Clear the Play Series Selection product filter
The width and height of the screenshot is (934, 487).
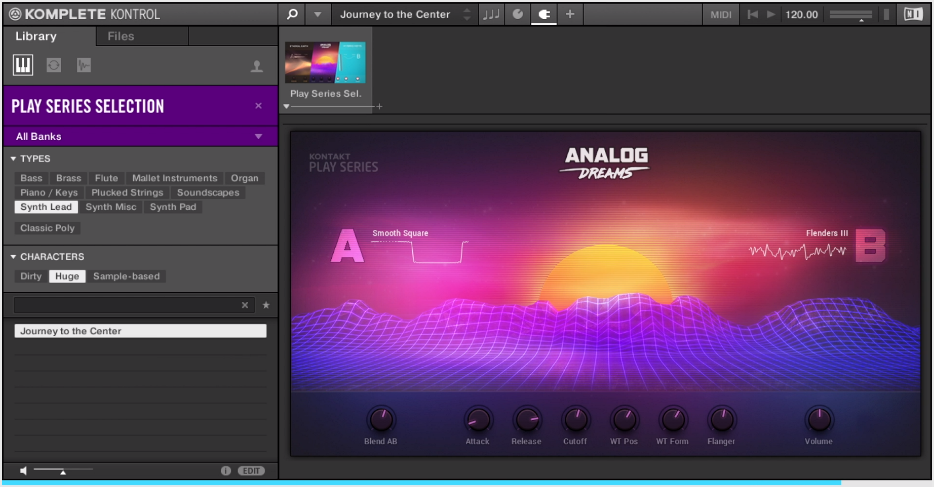click(259, 105)
